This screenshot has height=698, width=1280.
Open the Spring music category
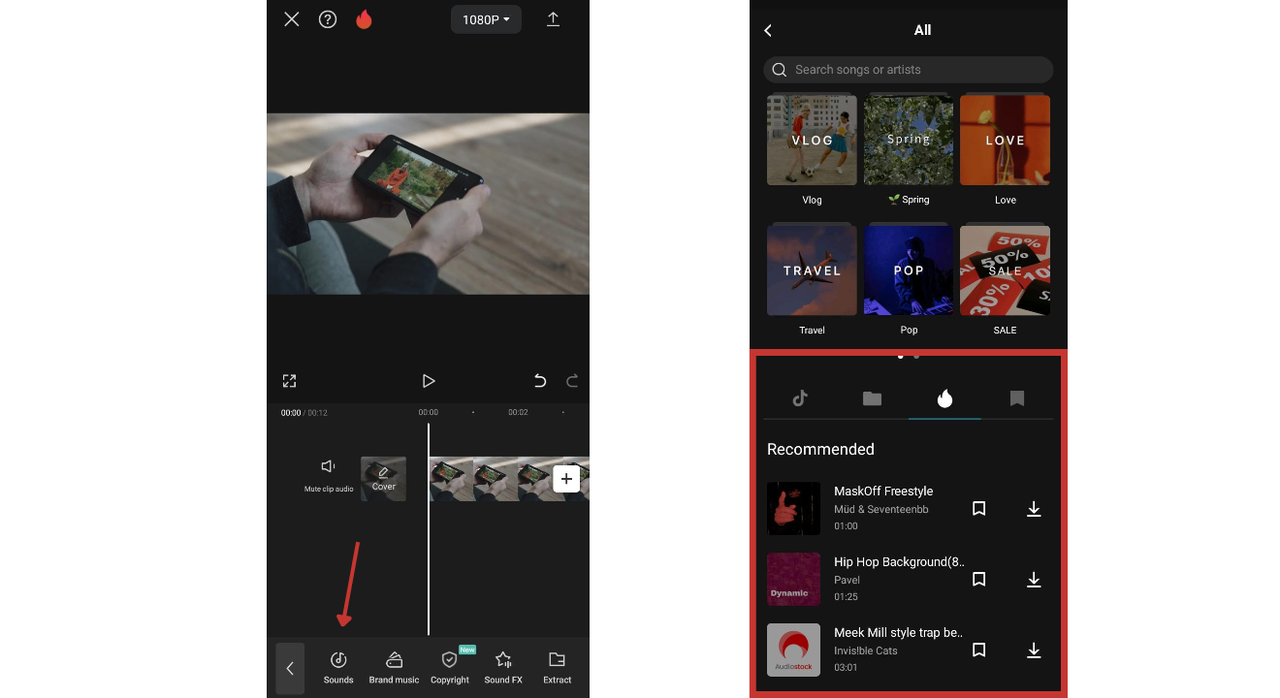click(909, 149)
